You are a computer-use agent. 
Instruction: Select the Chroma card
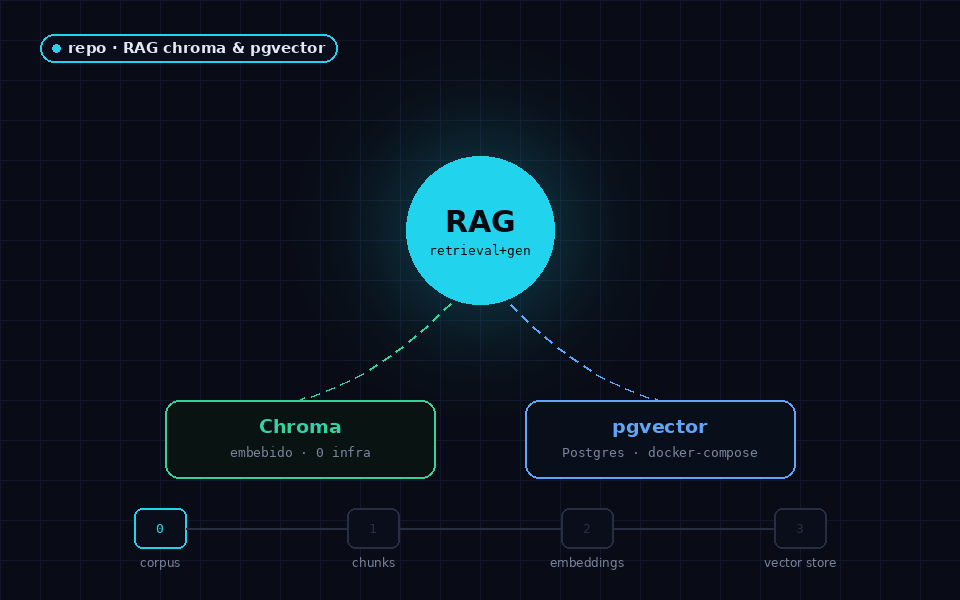coord(300,439)
